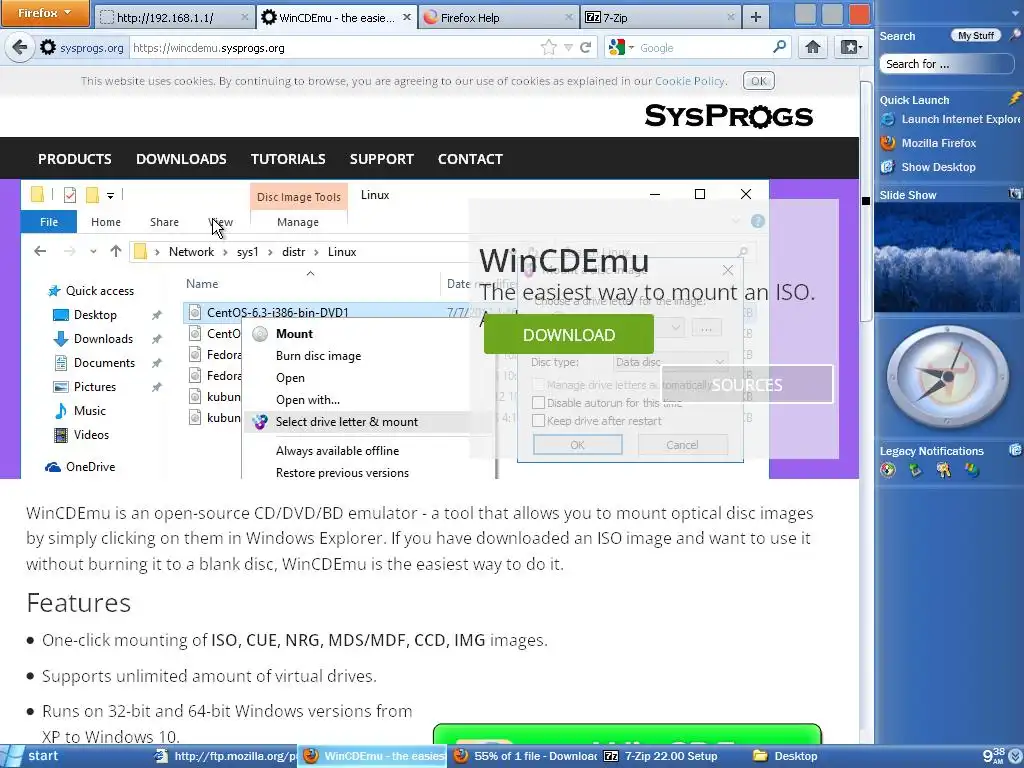Switch to ftp.mozilla.org taskbar window
The height and width of the screenshot is (768, 1024).
(x=224, y=756)
